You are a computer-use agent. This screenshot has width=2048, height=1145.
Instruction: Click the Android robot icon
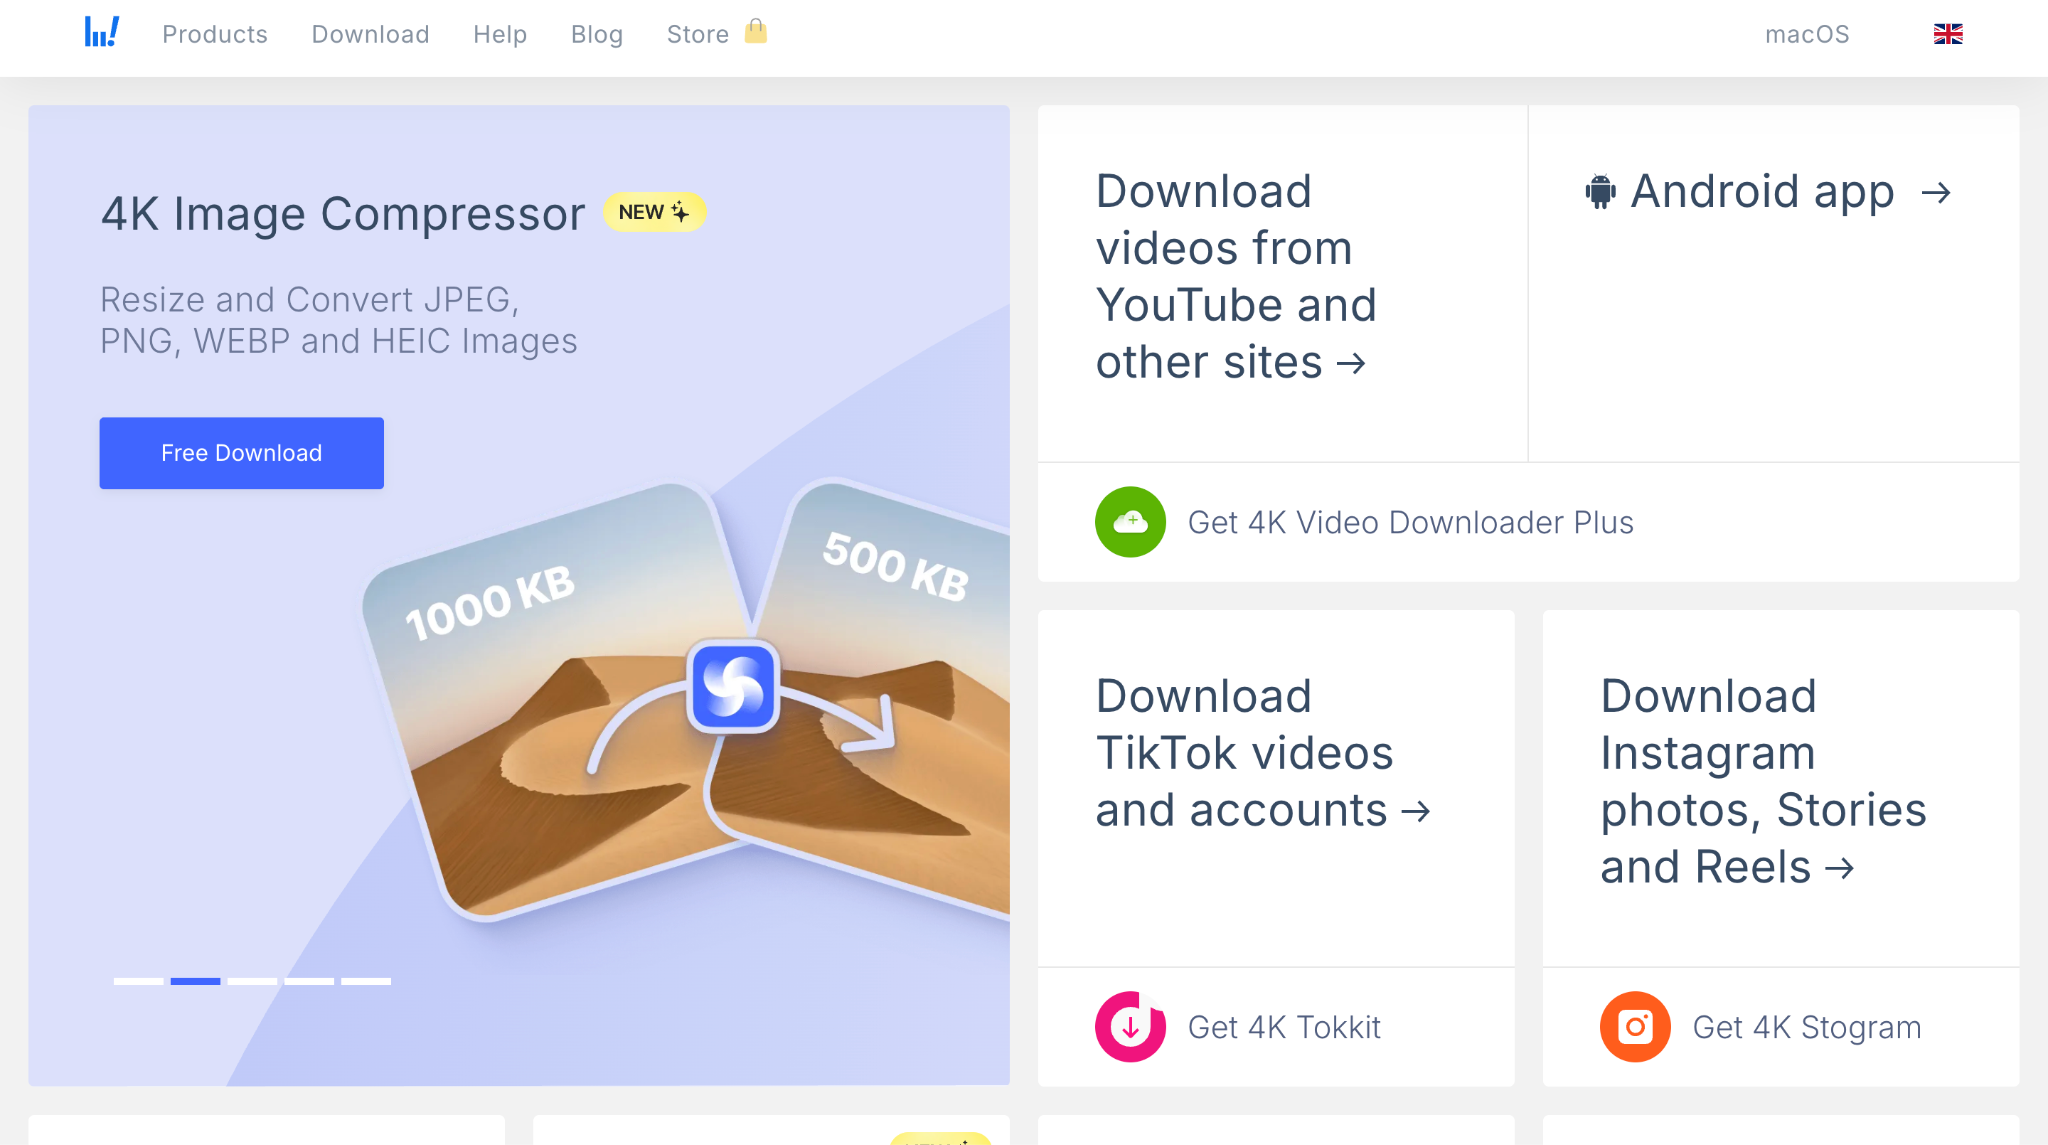pos(1601,191)
